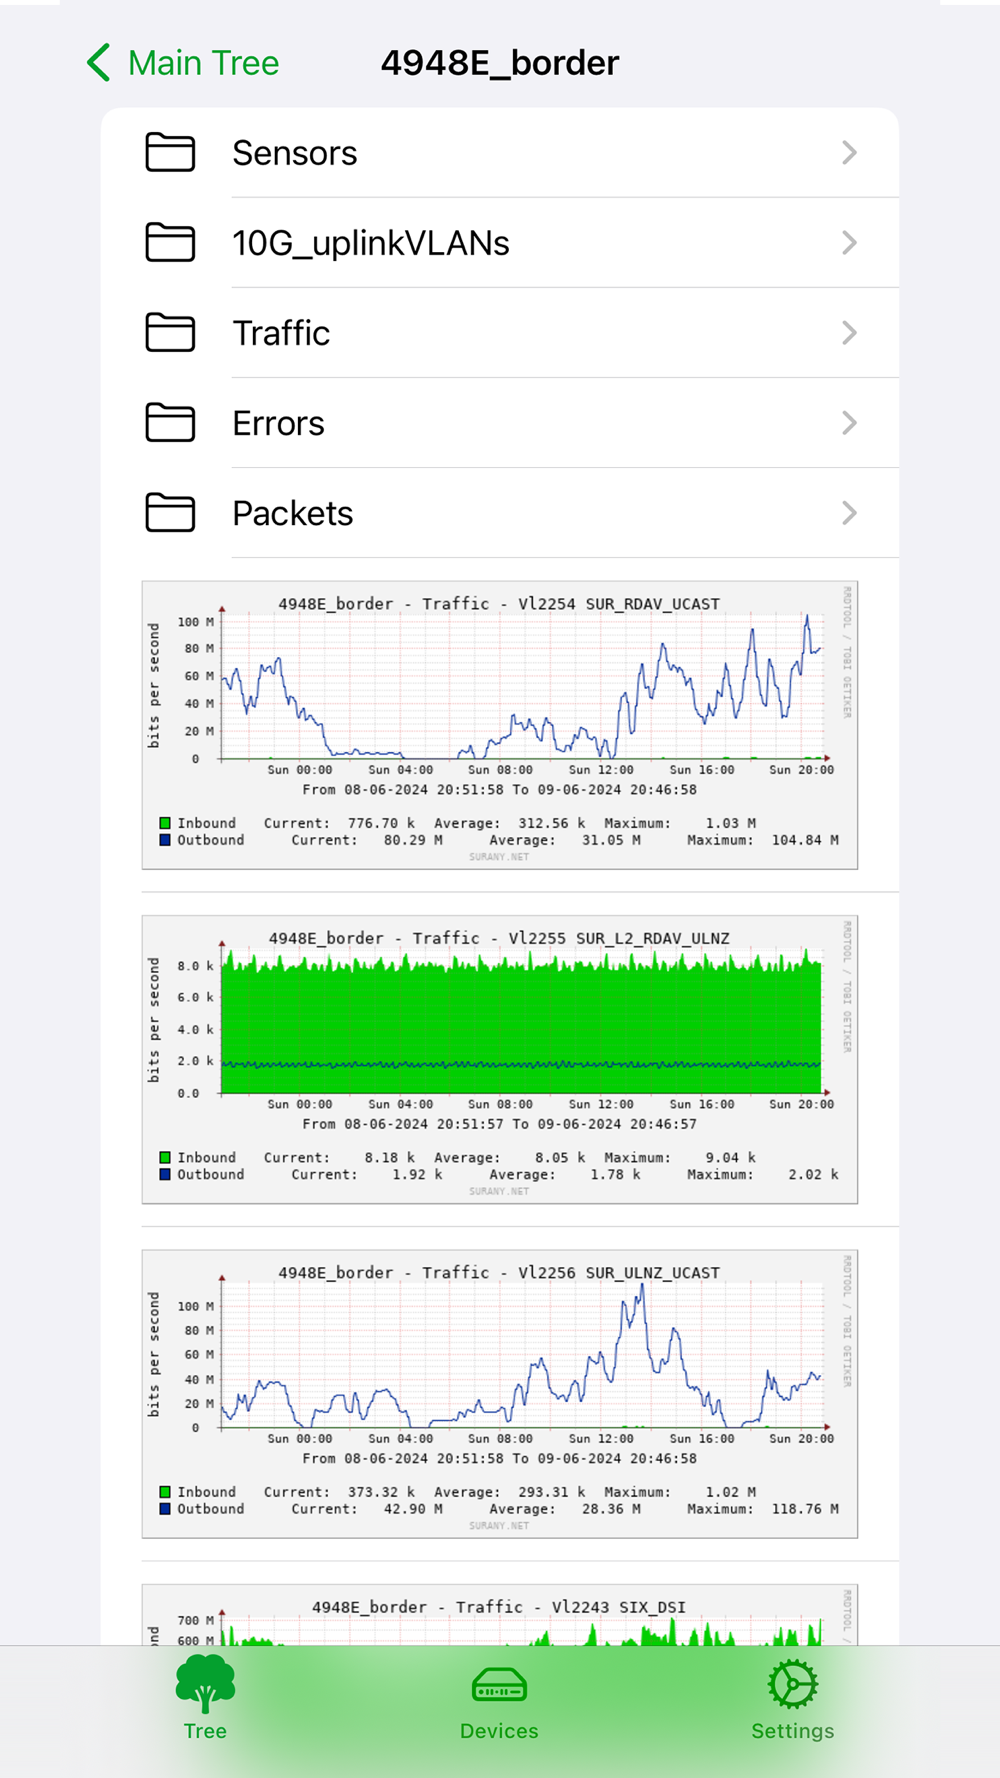This screenshot has width=1000, height=1778.
Task: Tap the Settings gear icon
Action: 793,1684
